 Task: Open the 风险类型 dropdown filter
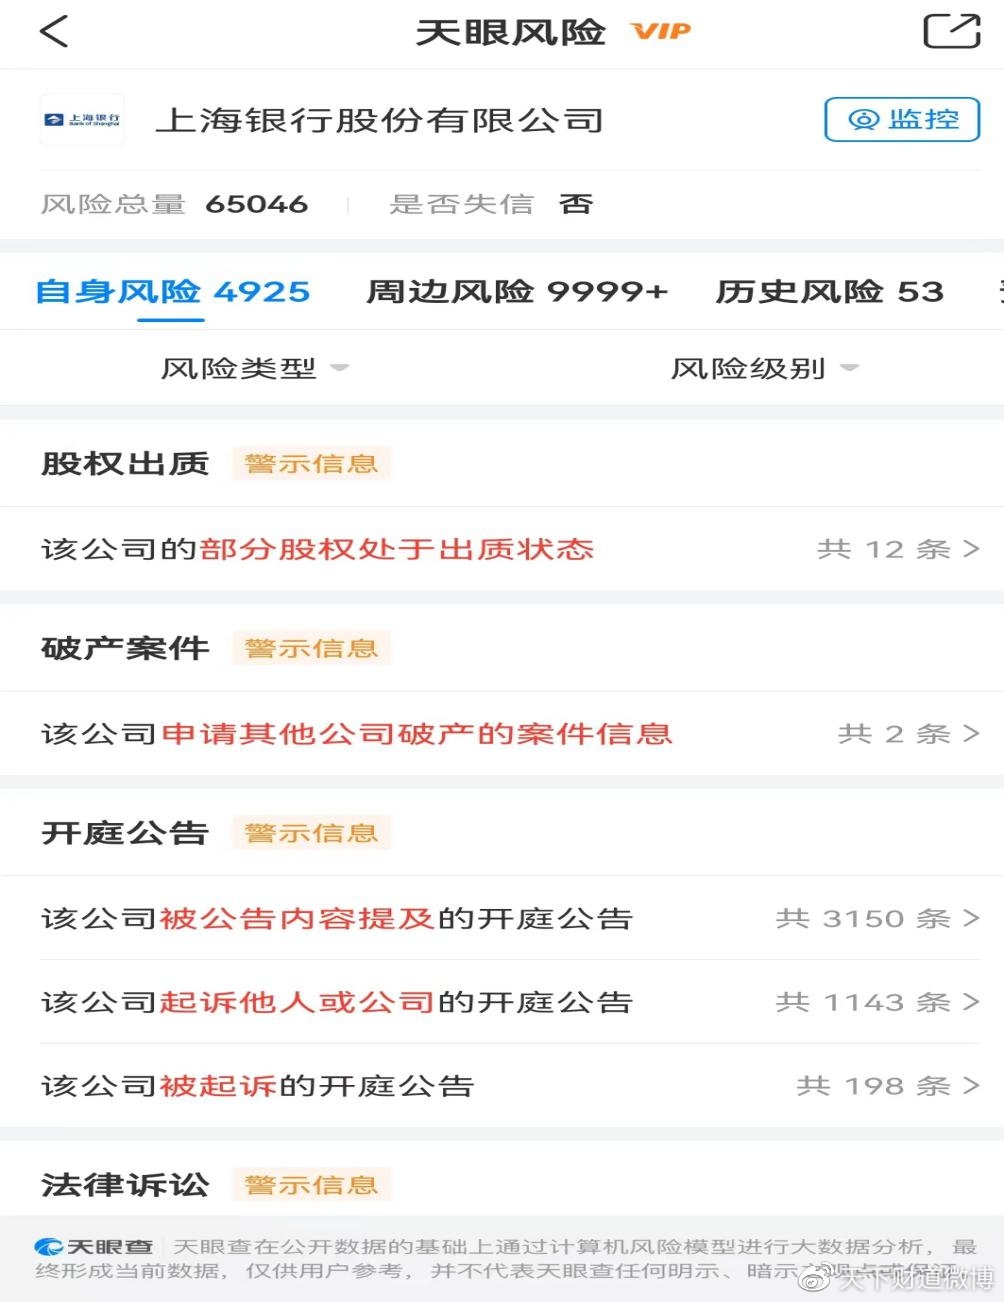coord(254,369)
